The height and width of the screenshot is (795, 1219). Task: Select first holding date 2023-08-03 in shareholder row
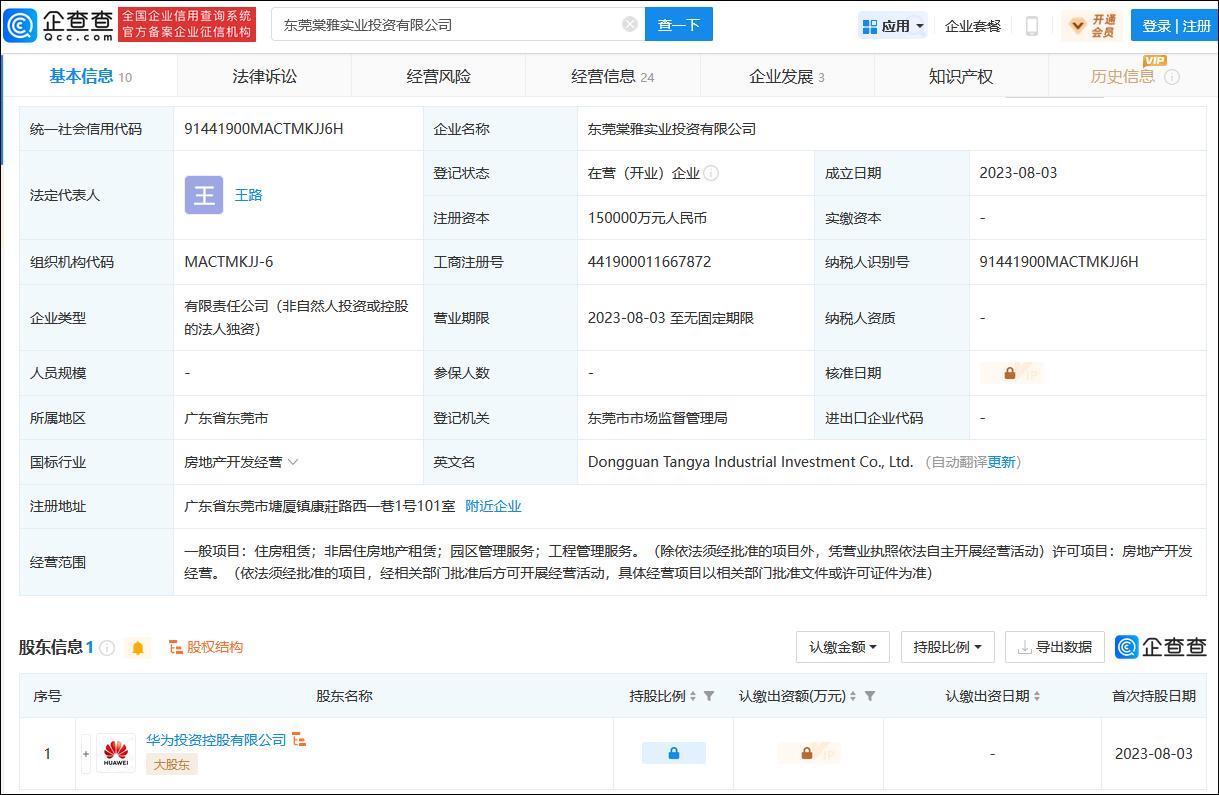point(1153,754)
